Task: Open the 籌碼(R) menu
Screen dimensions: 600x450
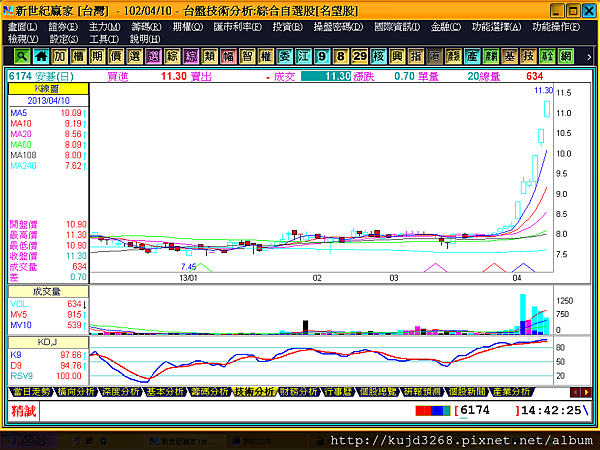Action: tap(146, 27)
